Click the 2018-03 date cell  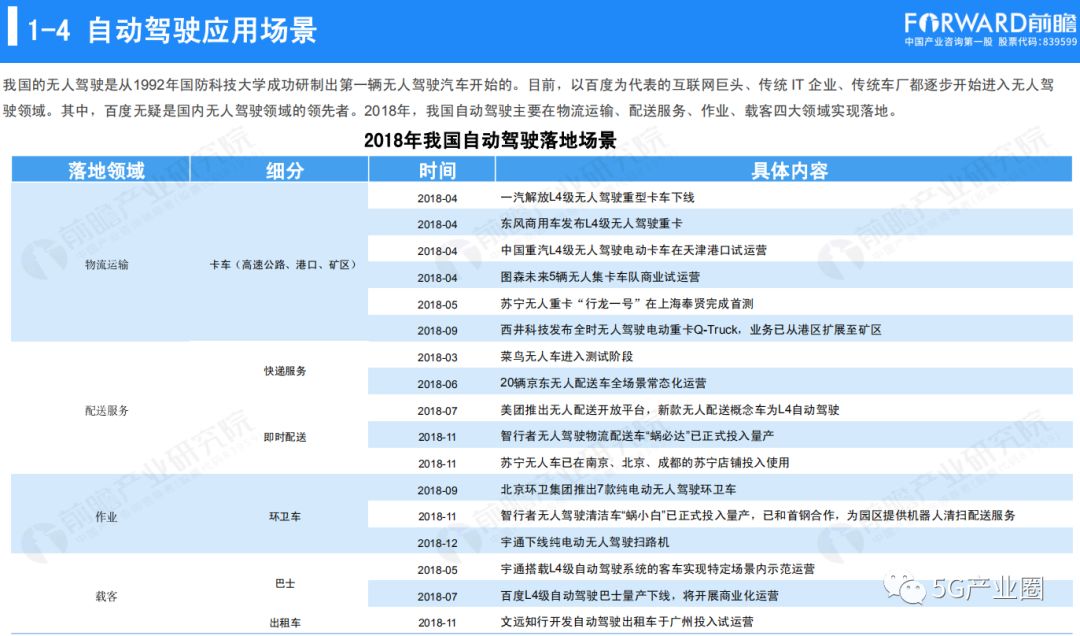(437, 358)
